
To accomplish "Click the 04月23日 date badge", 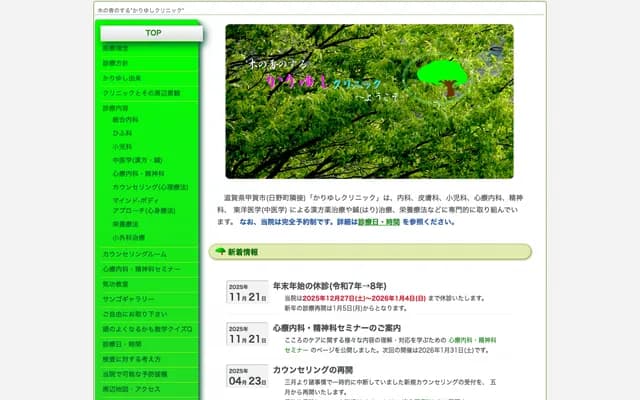I will pos(247,376).
